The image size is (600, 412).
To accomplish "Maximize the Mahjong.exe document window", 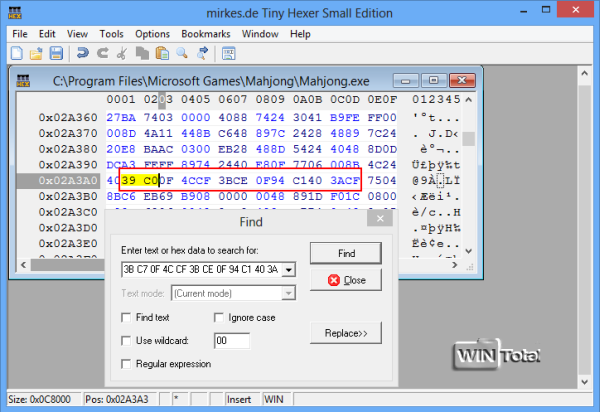I will tap(434, 81).
